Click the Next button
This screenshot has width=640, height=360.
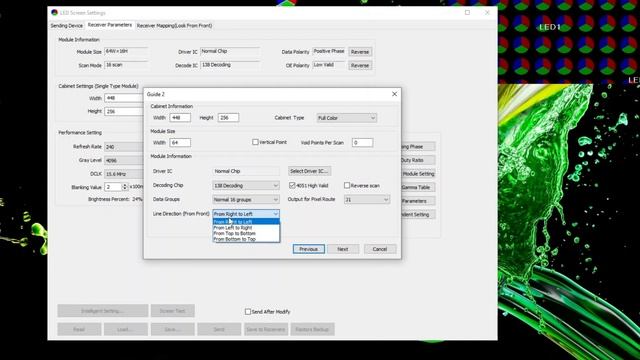pos(343,249)
